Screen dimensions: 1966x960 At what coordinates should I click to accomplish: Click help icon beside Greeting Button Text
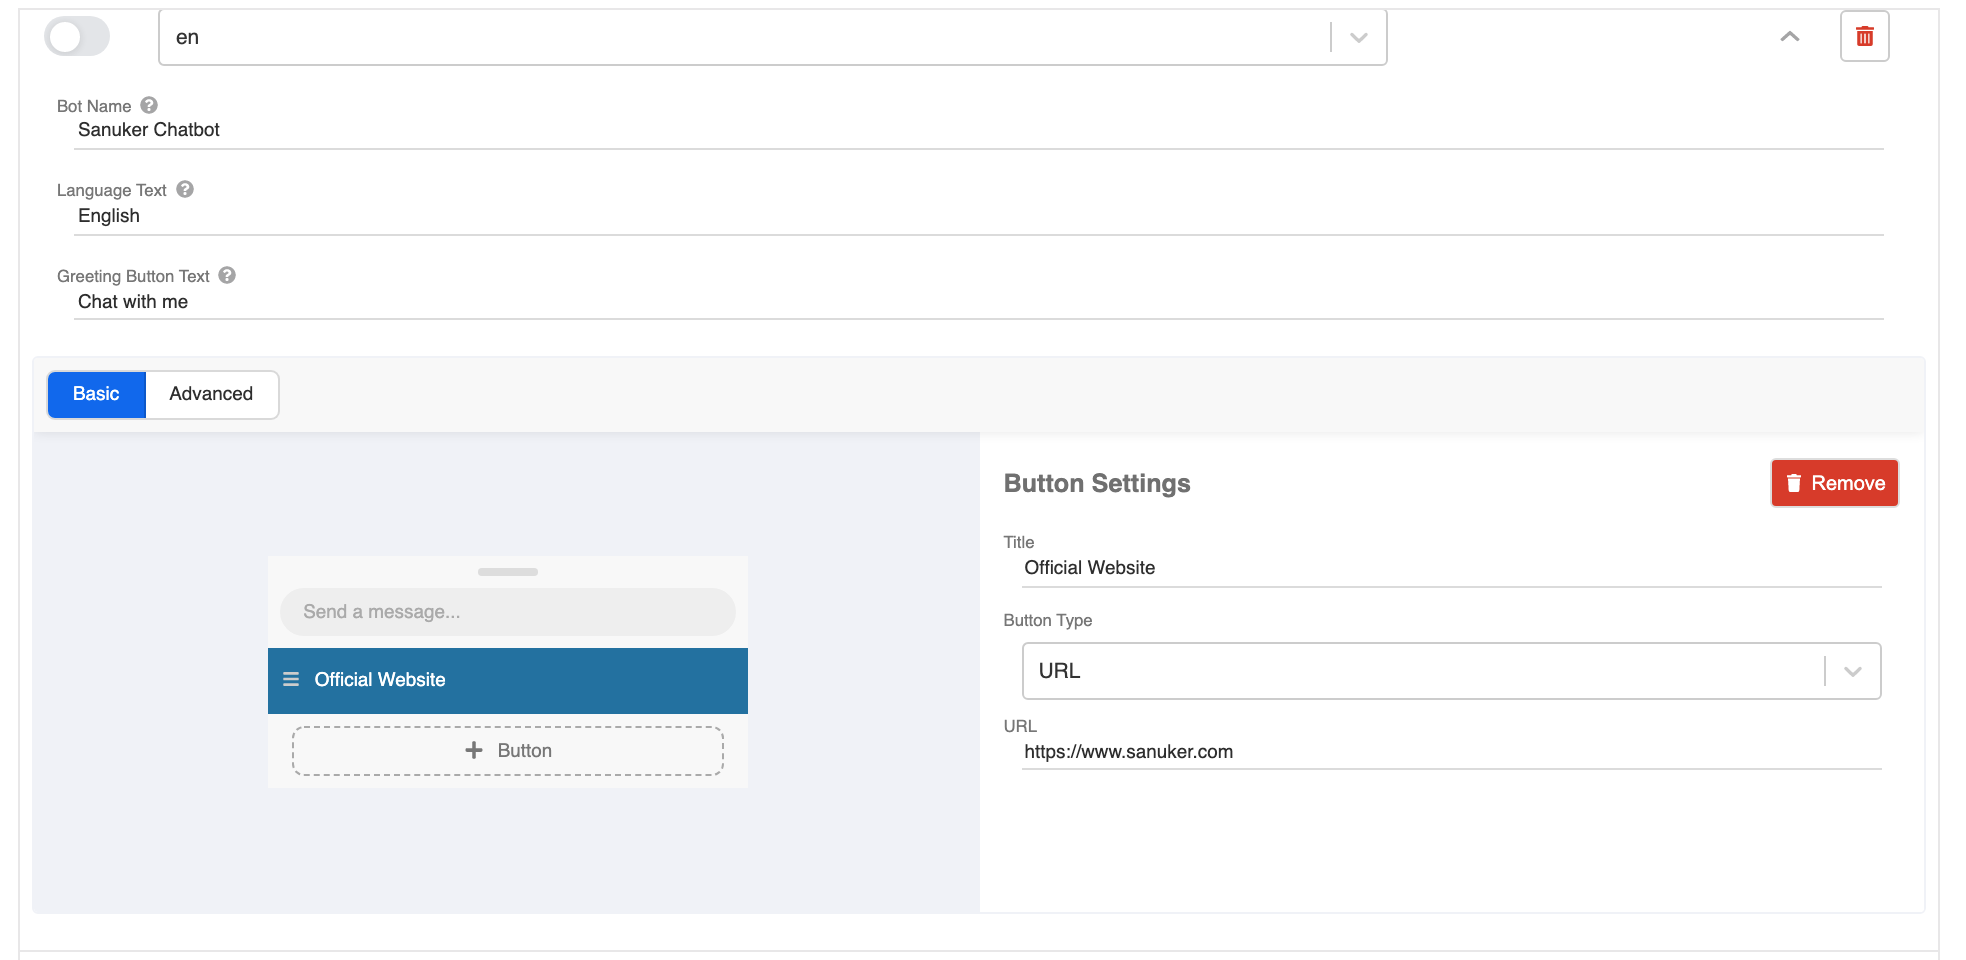[x=227, y=275]
